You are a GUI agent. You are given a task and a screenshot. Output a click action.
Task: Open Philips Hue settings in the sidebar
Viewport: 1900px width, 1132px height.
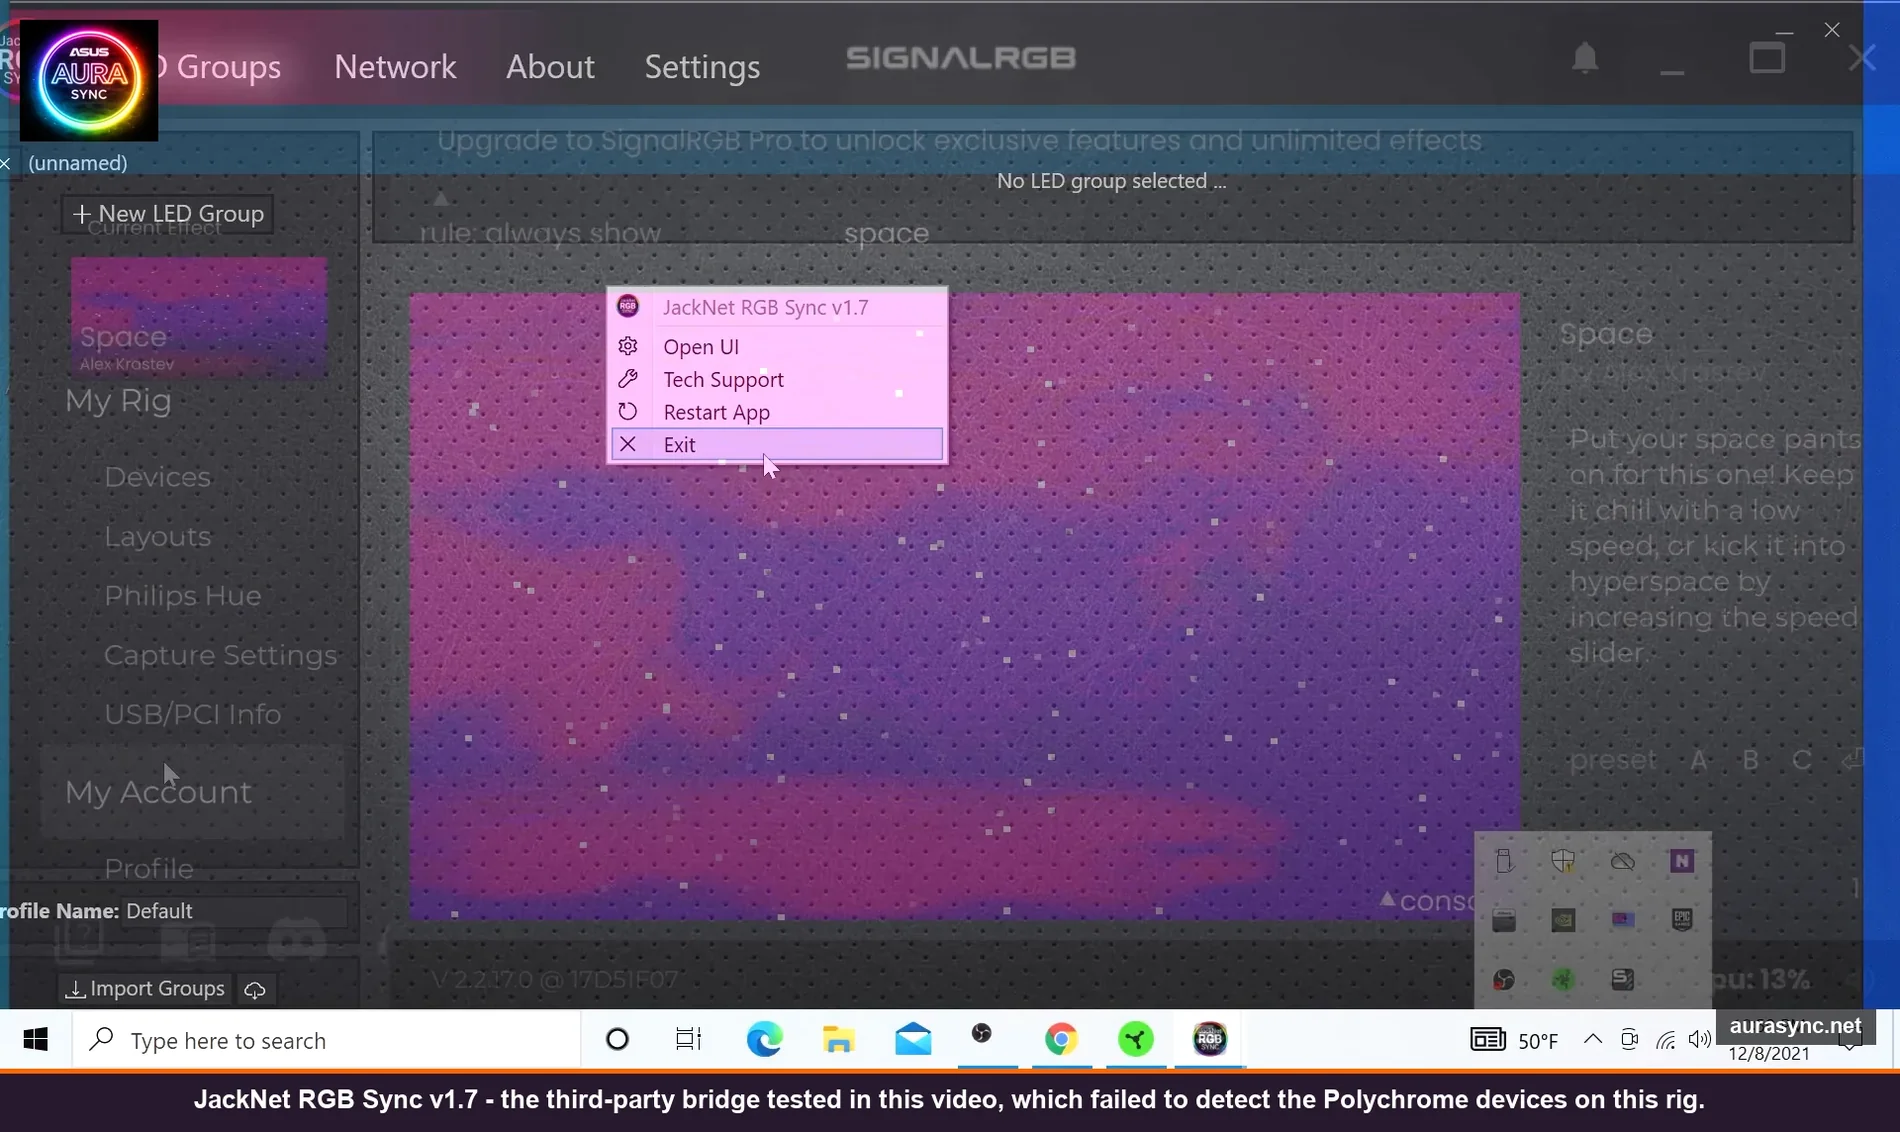182,595
